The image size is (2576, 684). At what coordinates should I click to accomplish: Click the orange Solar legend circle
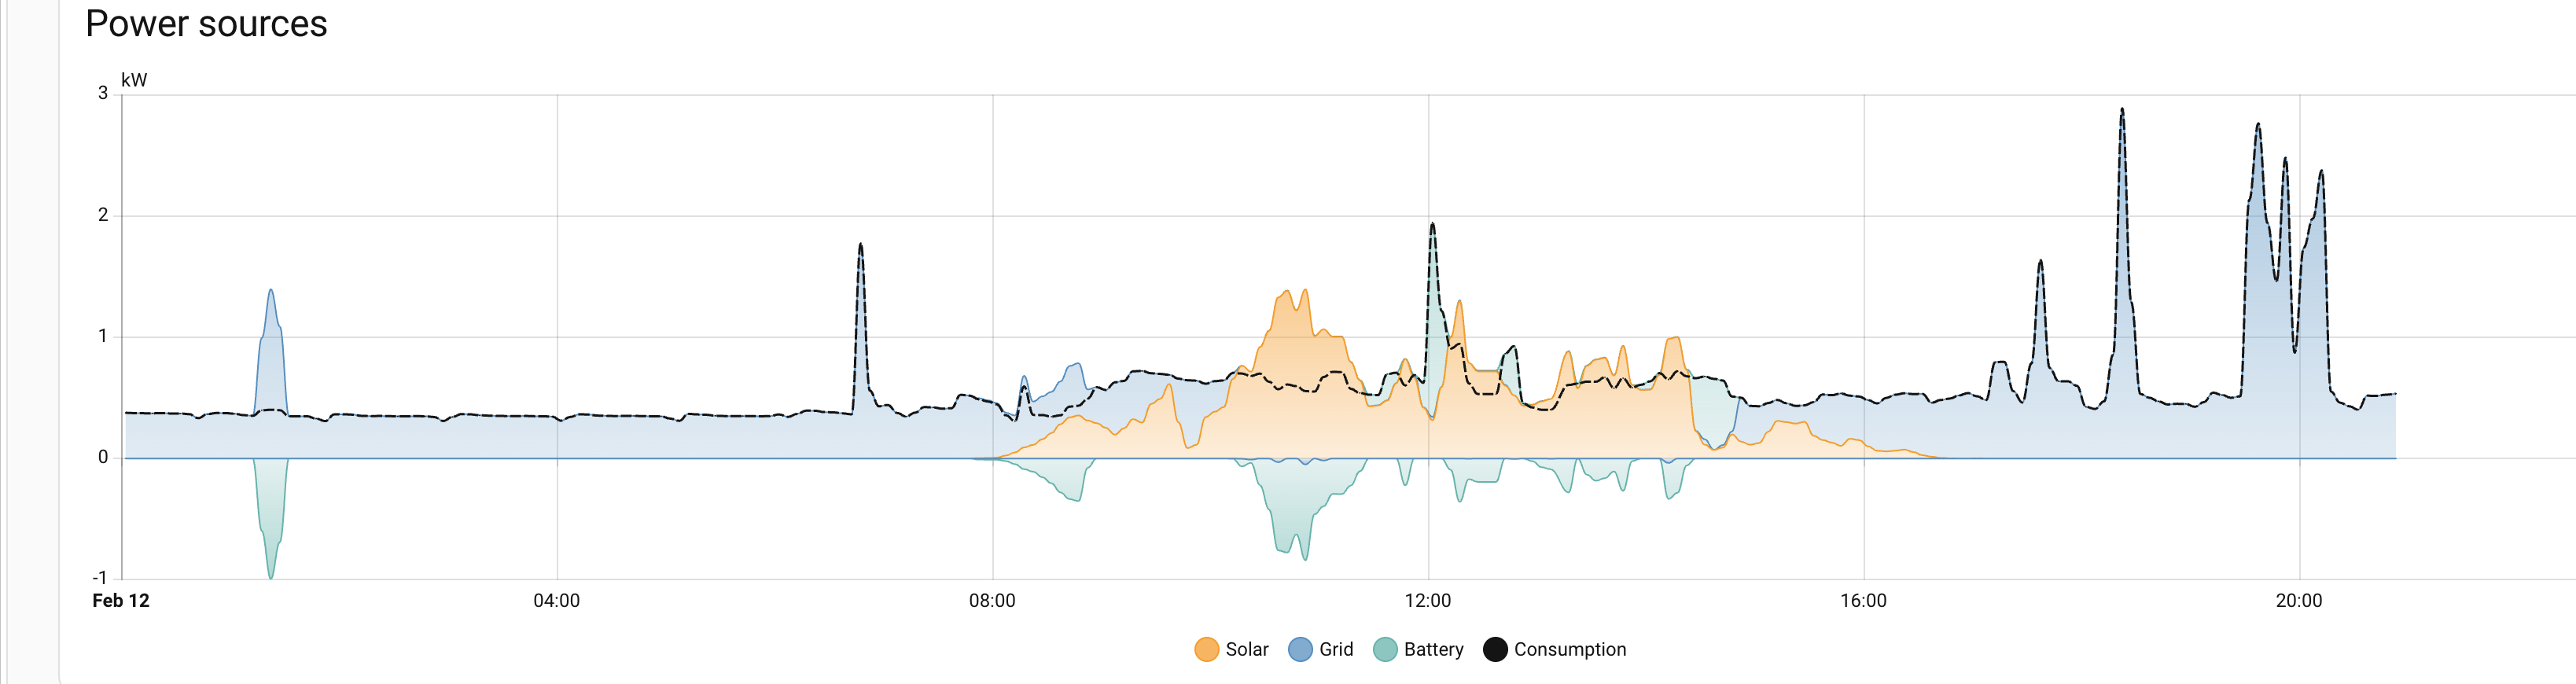point(1207,650)
